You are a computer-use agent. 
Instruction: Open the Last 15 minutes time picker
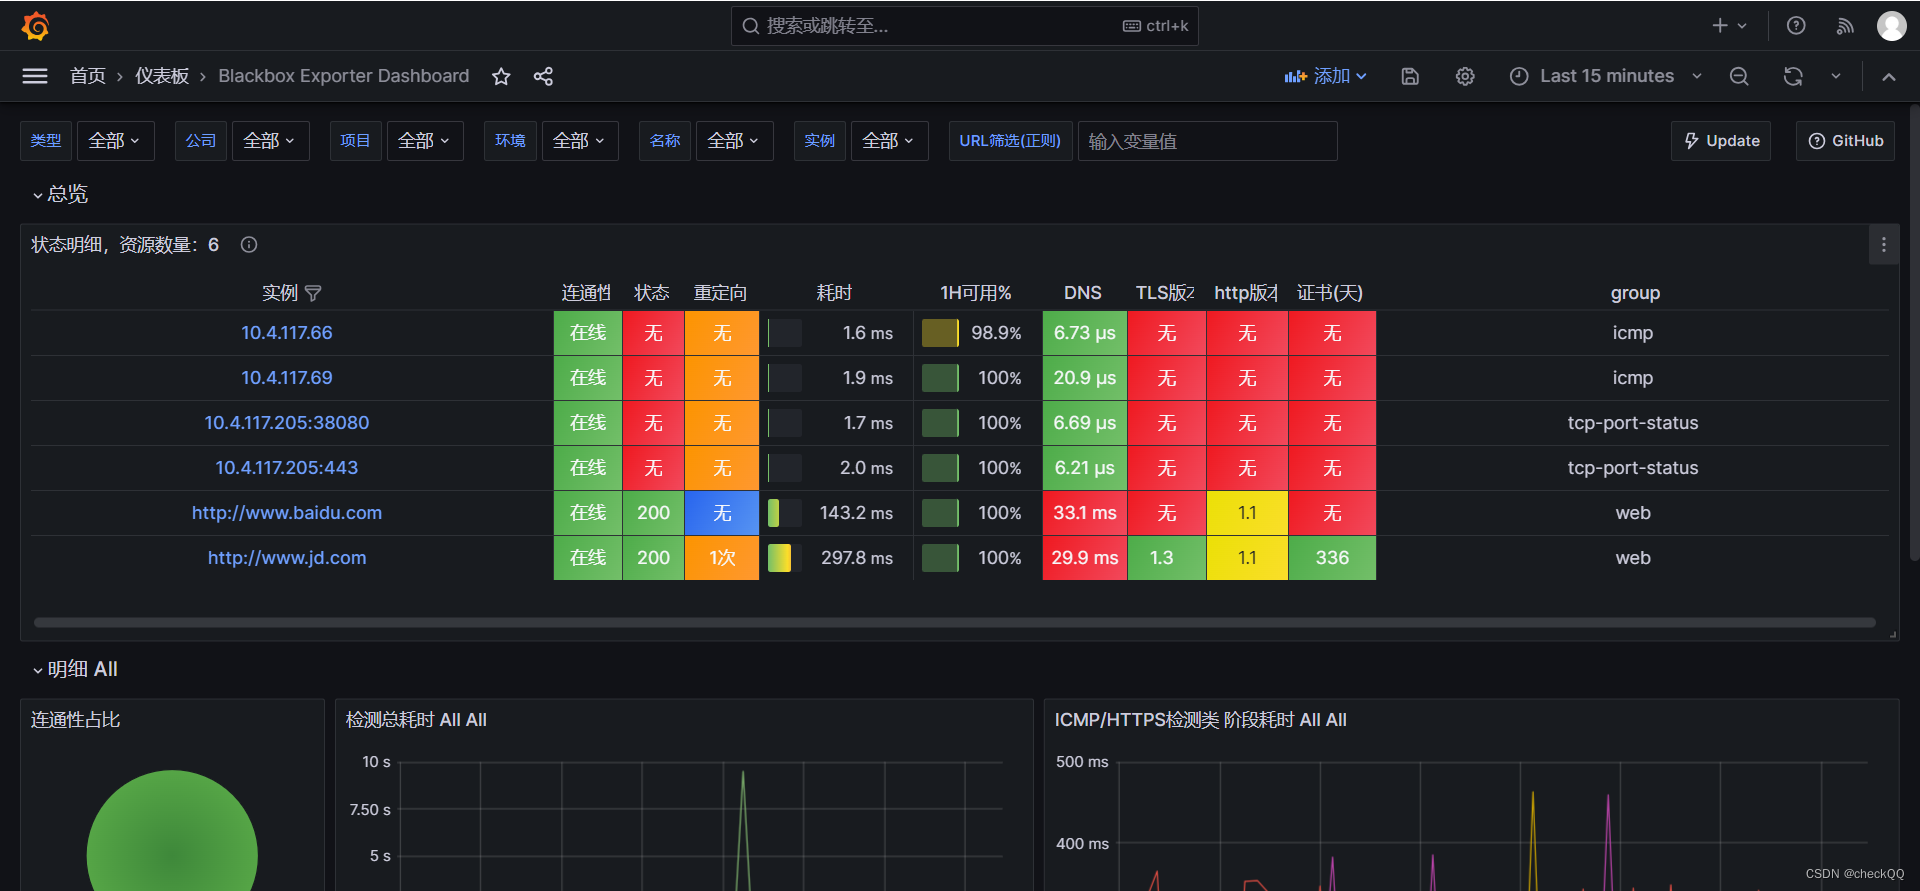tap(1606, 76)
